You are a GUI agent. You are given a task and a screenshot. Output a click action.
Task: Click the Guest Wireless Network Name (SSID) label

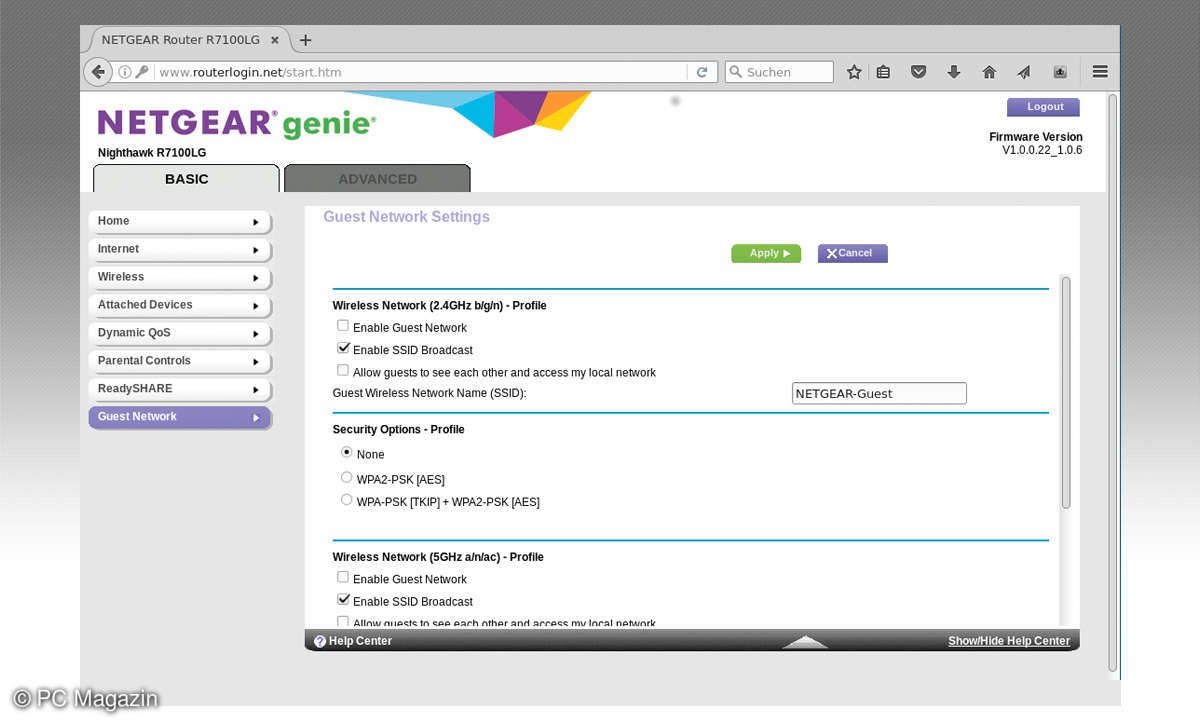tap(429, 393)
